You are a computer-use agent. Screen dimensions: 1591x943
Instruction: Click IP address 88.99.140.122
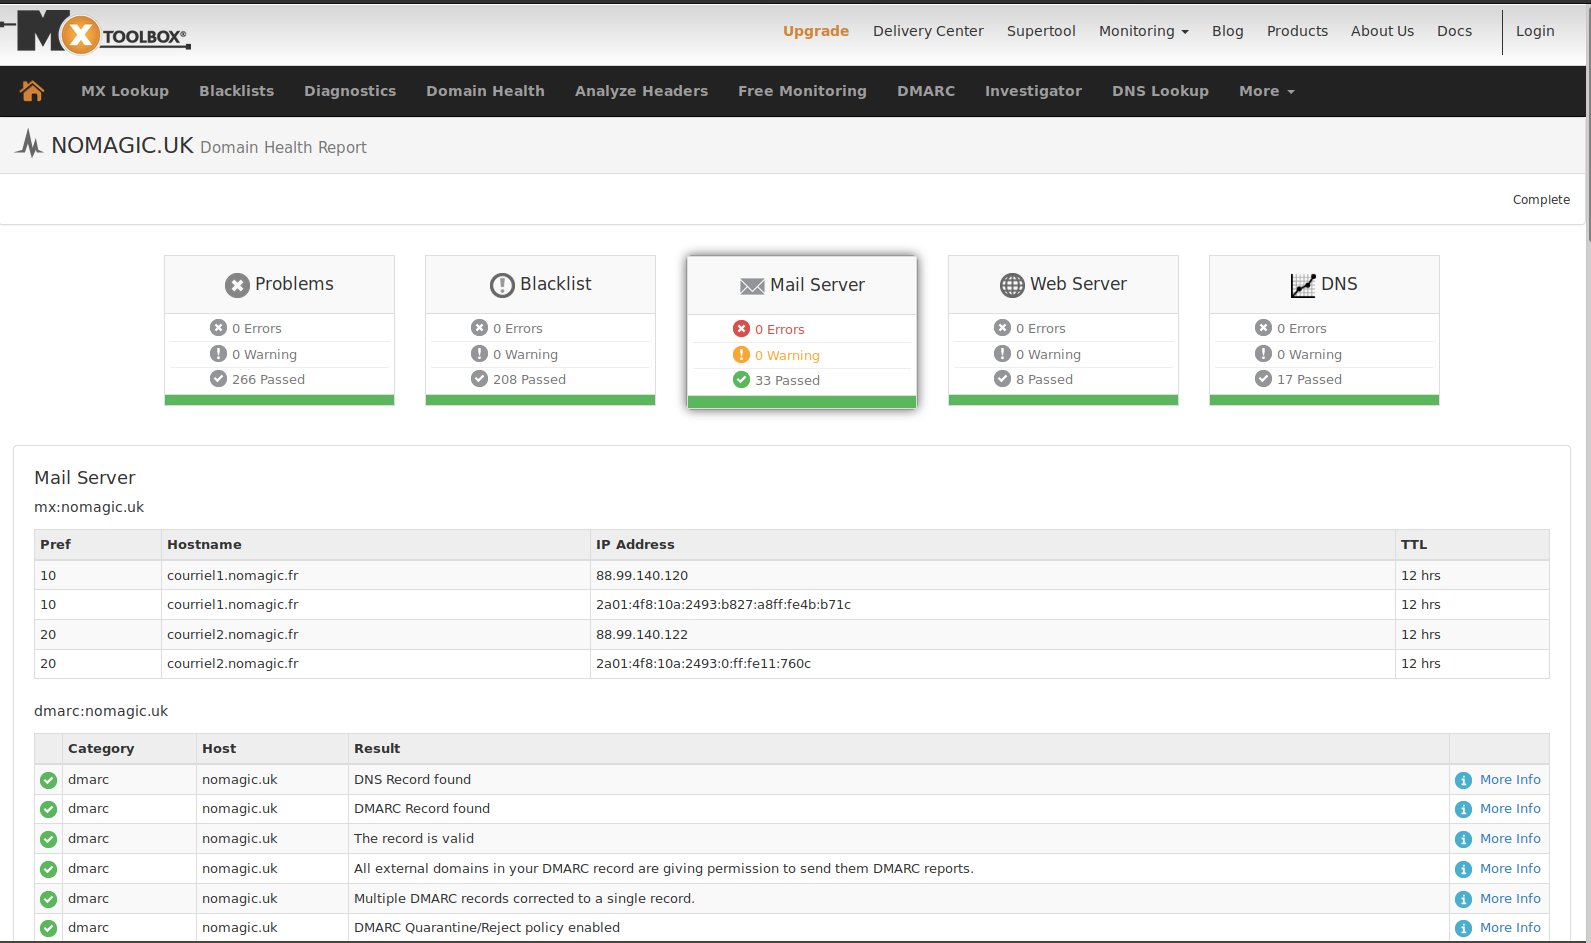[642, 635]
